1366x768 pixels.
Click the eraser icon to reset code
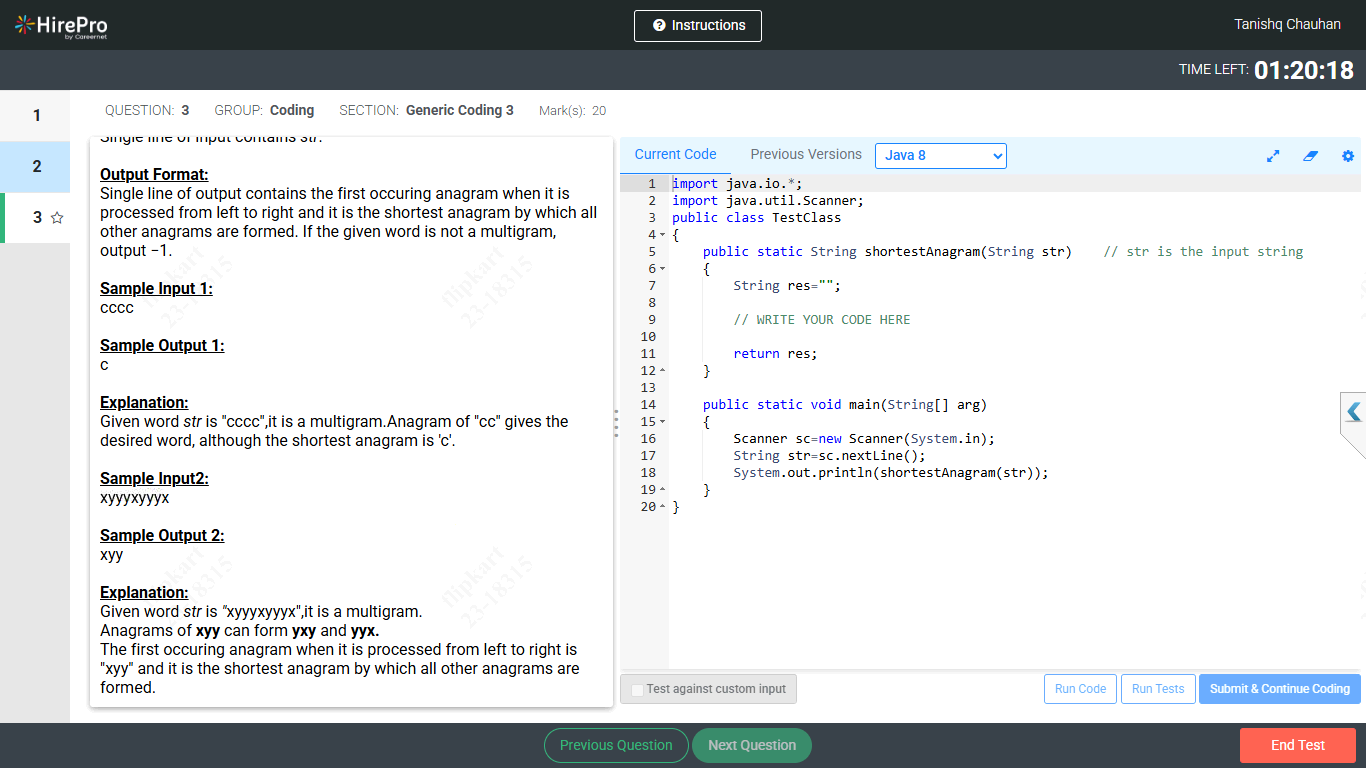[1311, 156]
